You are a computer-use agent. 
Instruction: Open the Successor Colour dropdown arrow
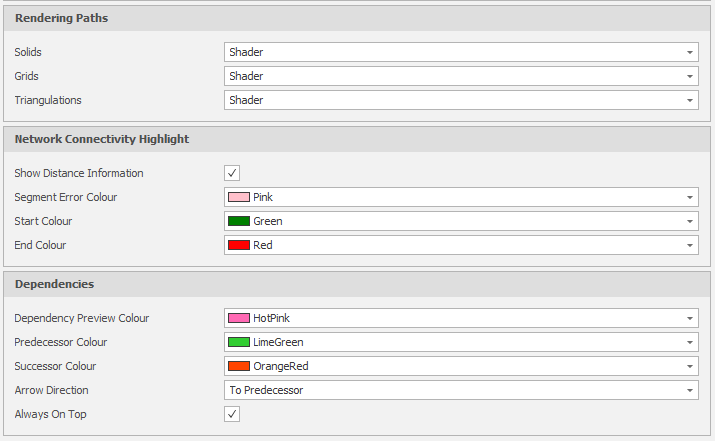coord(690,366)
